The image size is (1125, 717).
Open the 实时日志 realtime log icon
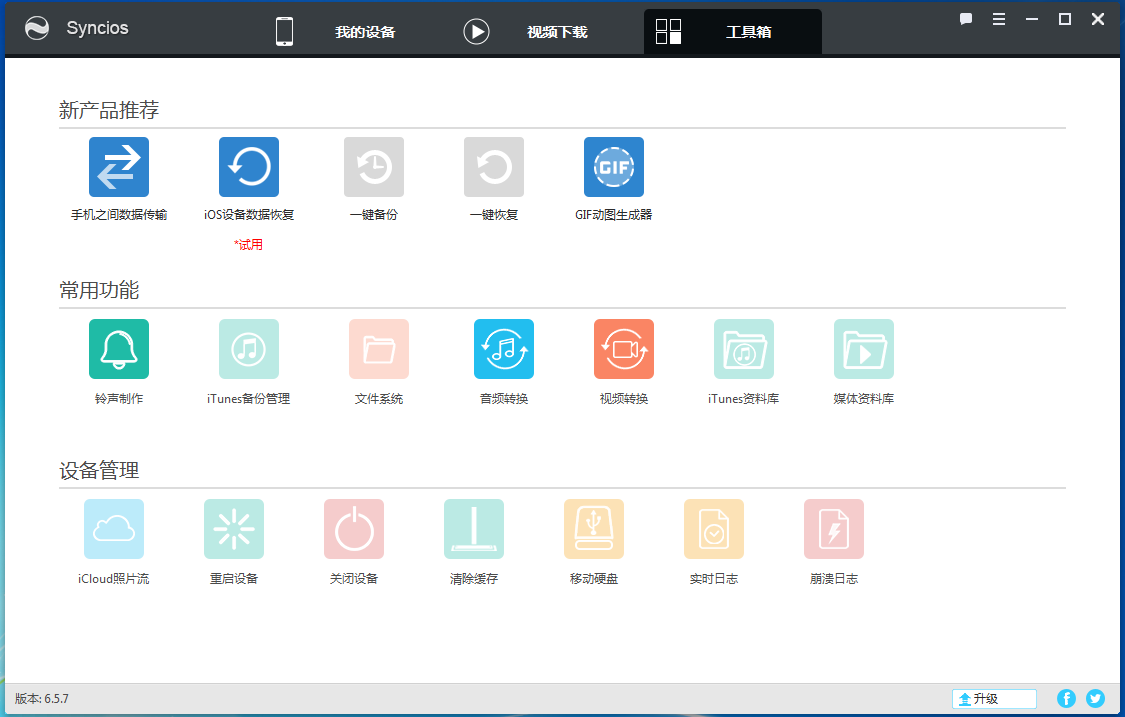coord(714,529)
